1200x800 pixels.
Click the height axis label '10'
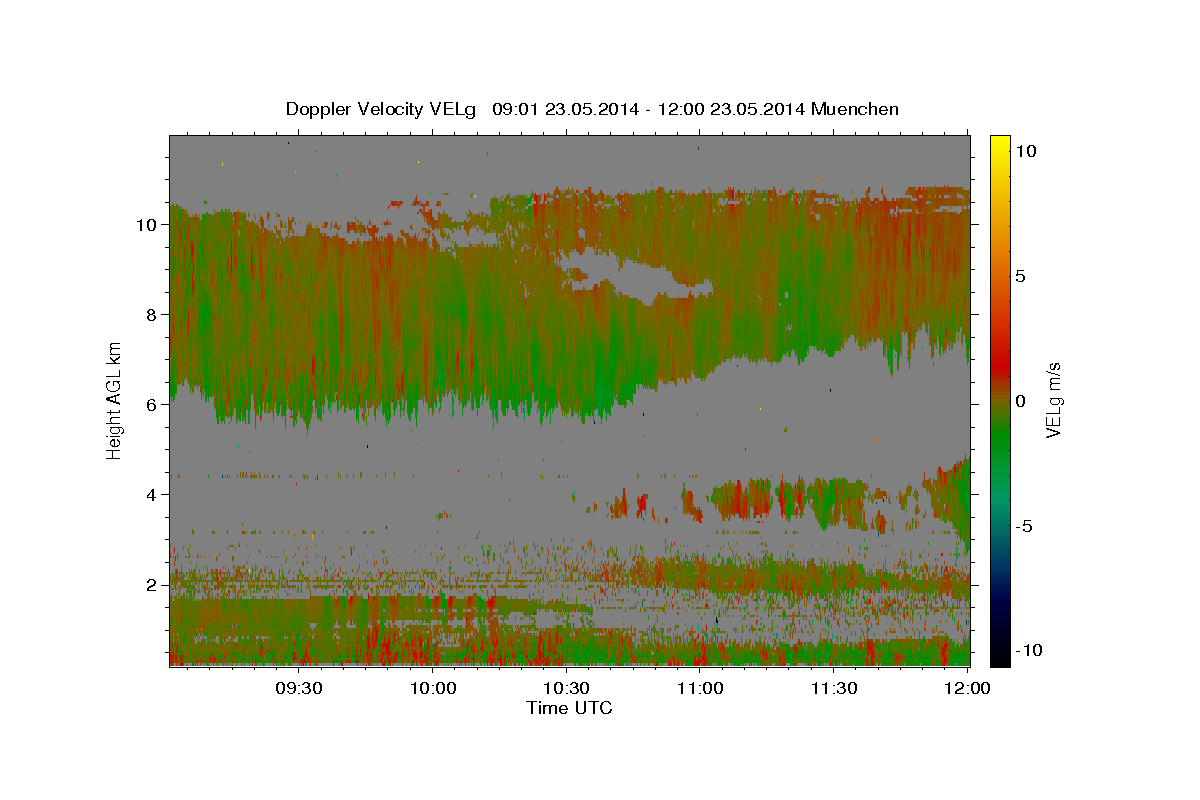point(147,224)
